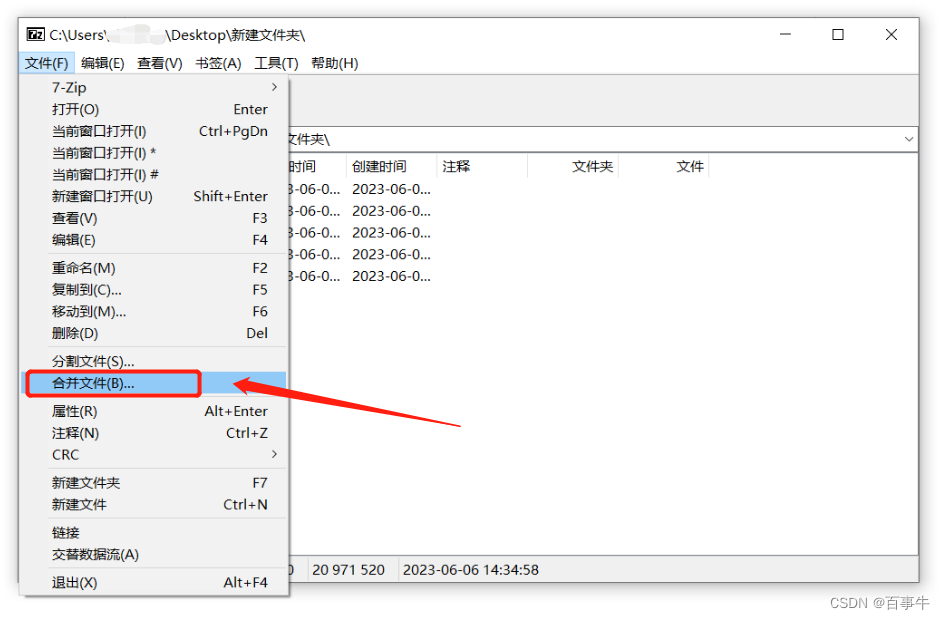Expand the 7-Zip submenu
This screenshot has width=945, height=619.
154,87
